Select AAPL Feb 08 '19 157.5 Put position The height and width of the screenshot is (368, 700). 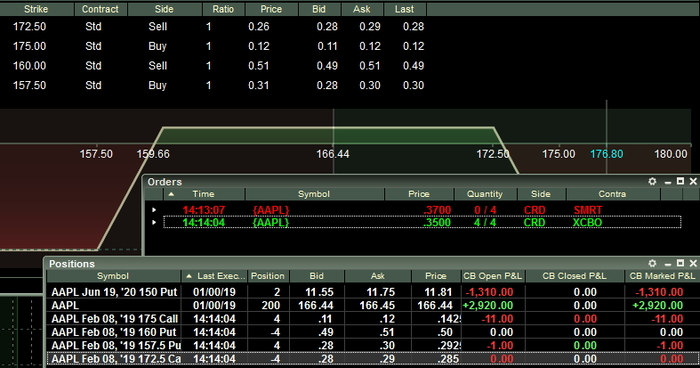(x=373, y=346)
